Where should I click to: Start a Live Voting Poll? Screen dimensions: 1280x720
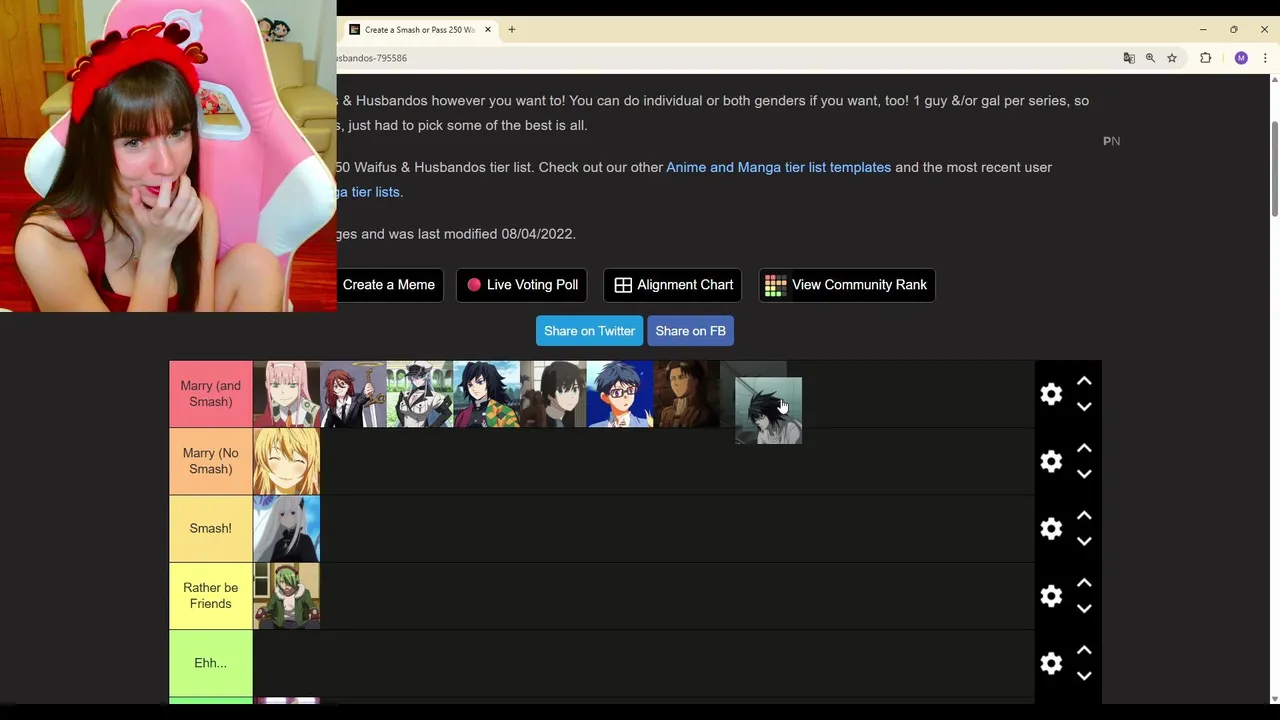click(522, 285)
